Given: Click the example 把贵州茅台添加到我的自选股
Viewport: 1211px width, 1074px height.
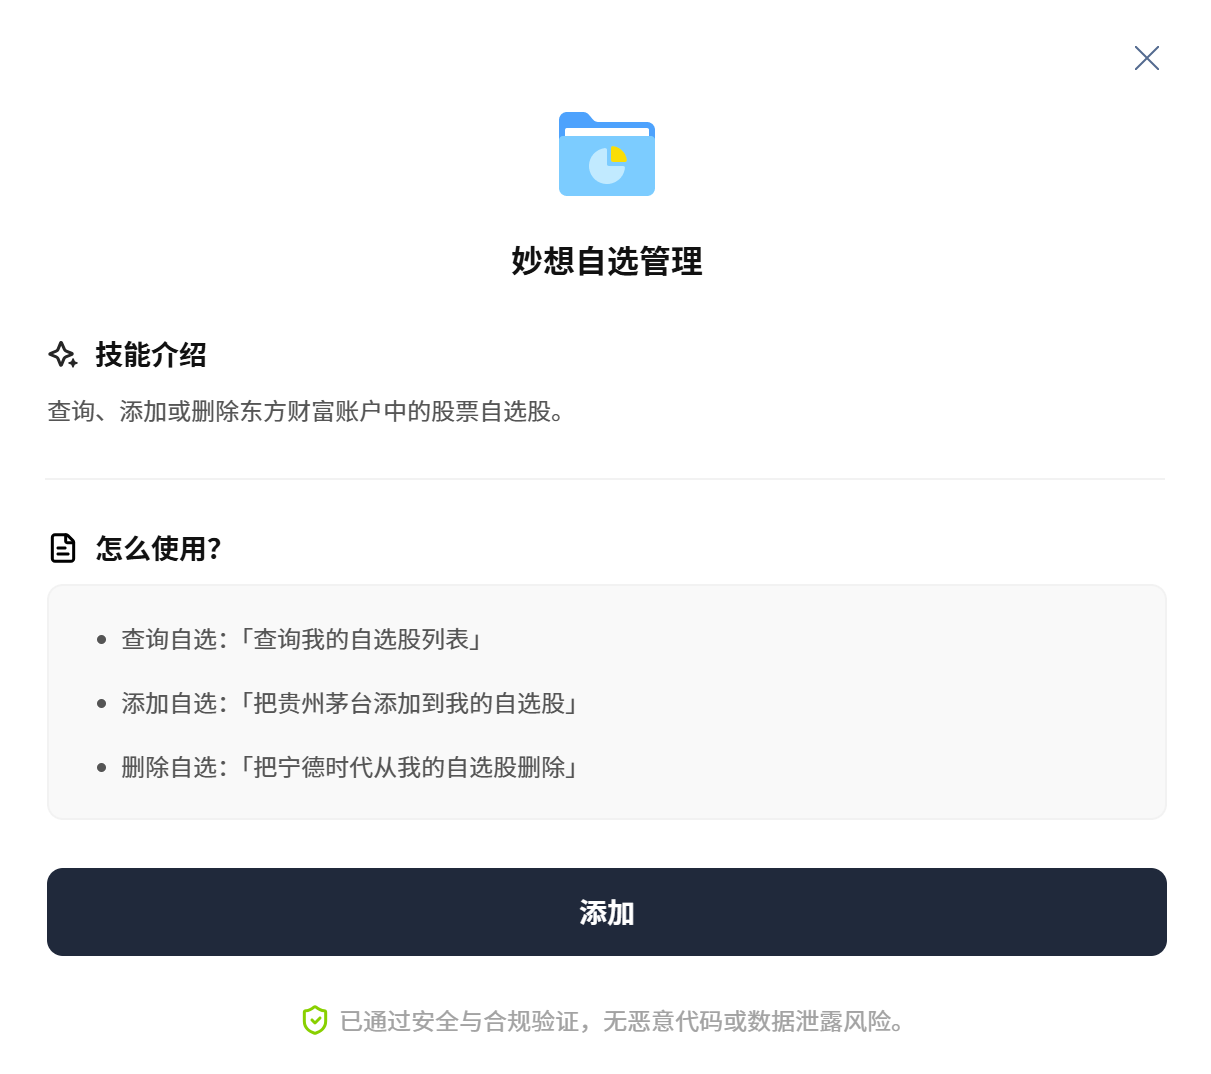Looking at the screenshot, I should click(x=409, y=704).
